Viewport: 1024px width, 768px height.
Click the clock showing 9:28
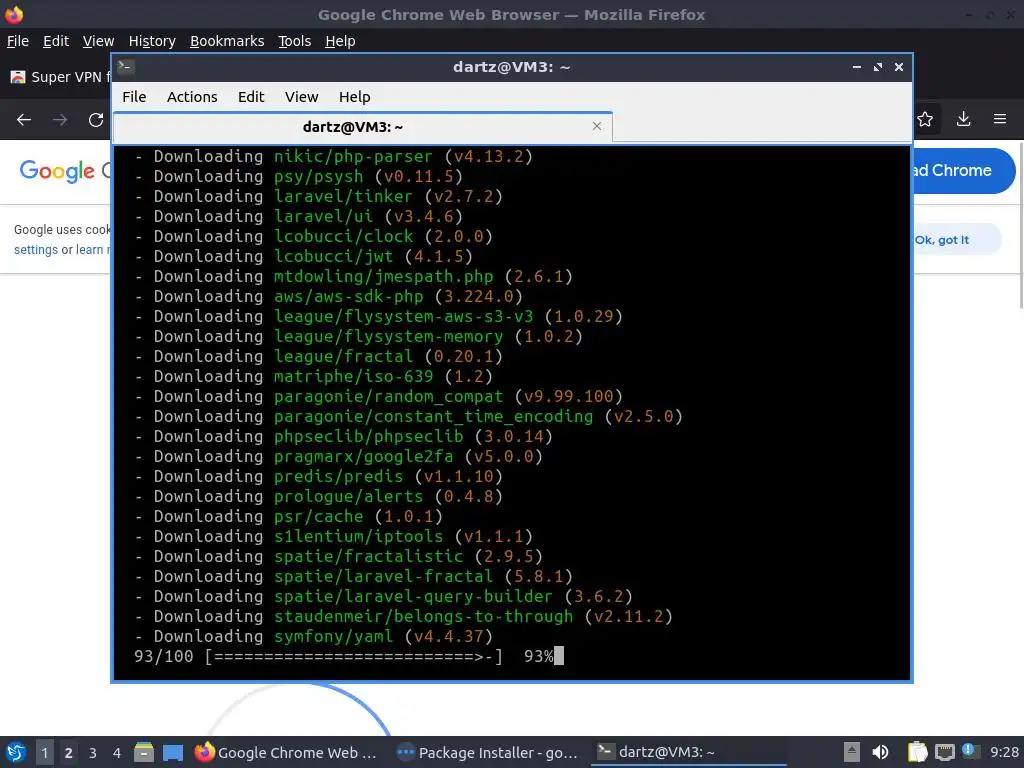(x=1004, y=752)
